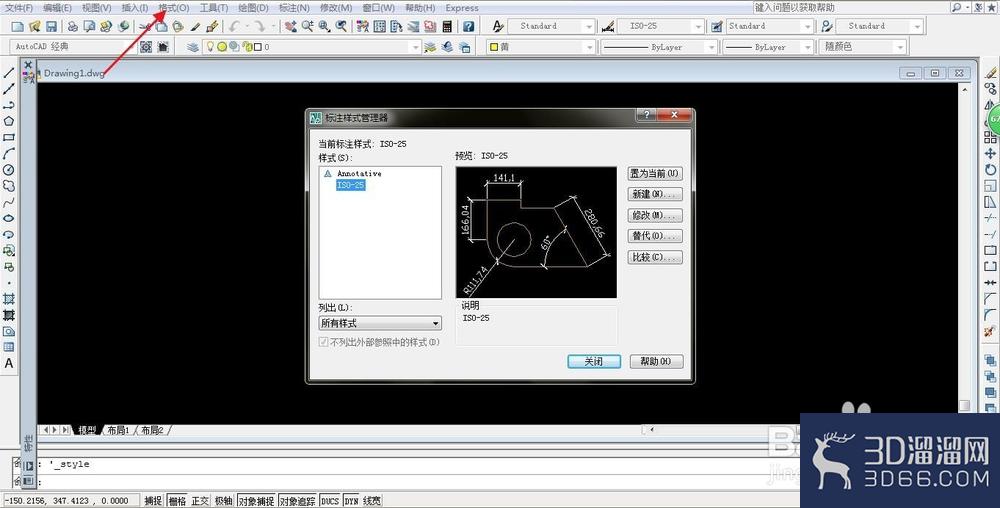The image size is (1000, 508).
Task: Toggle 捕捉 snap mode in status bar
Action: tap(153, 501)
